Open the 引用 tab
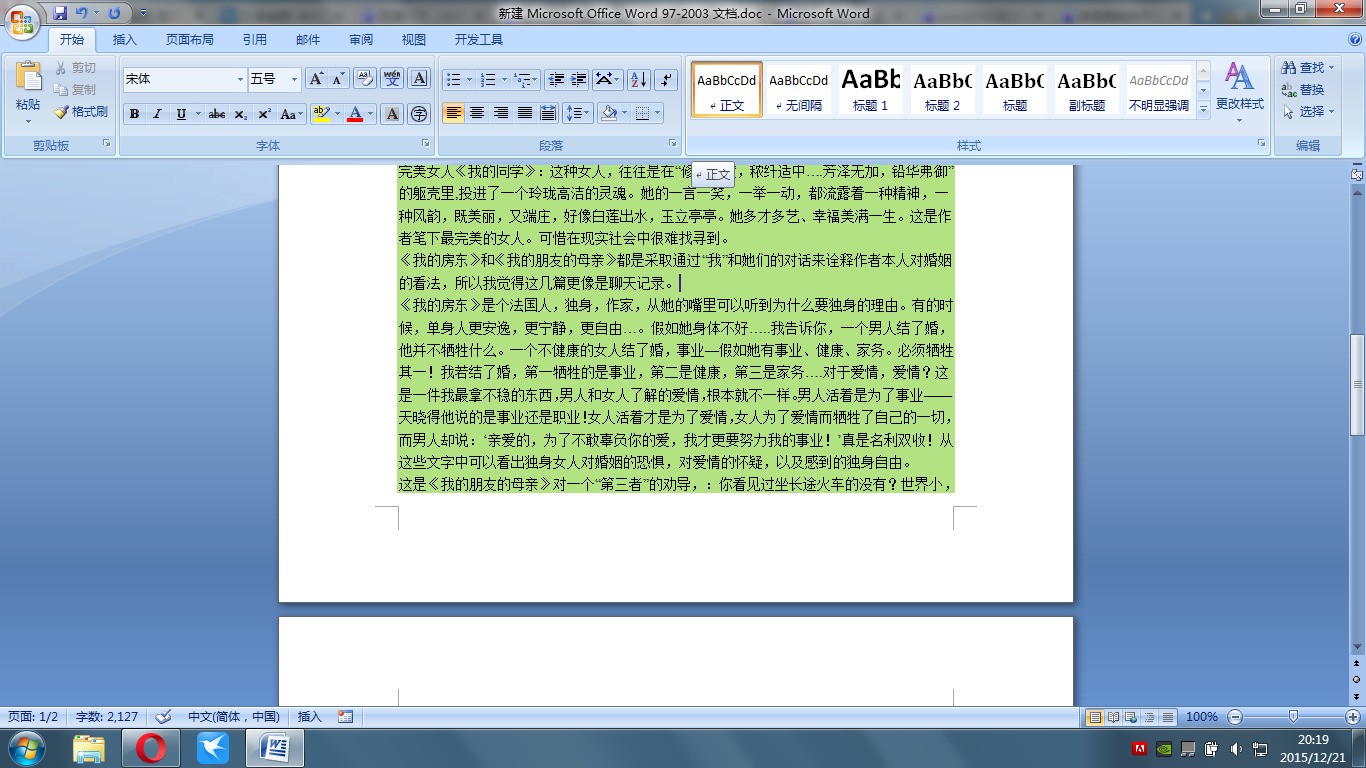The width and height of the screenshot is (1366, 768). click(x=254, y=40)
